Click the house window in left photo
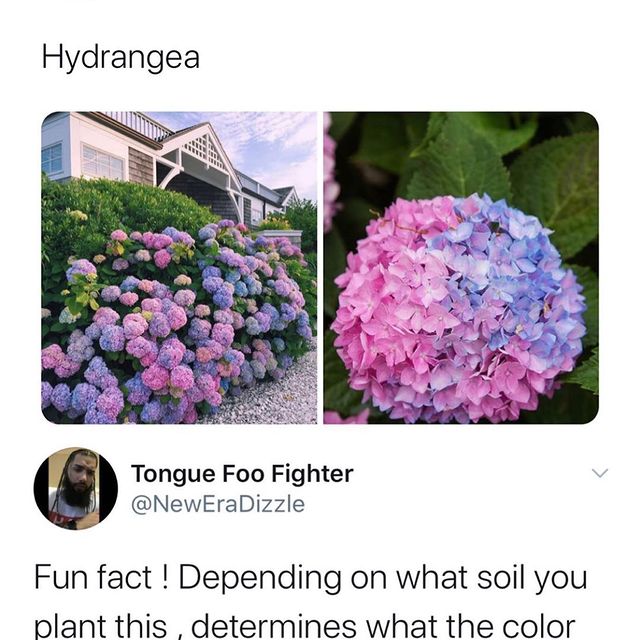This screenshot has height=640, width=640. click(x=102, y=161)
